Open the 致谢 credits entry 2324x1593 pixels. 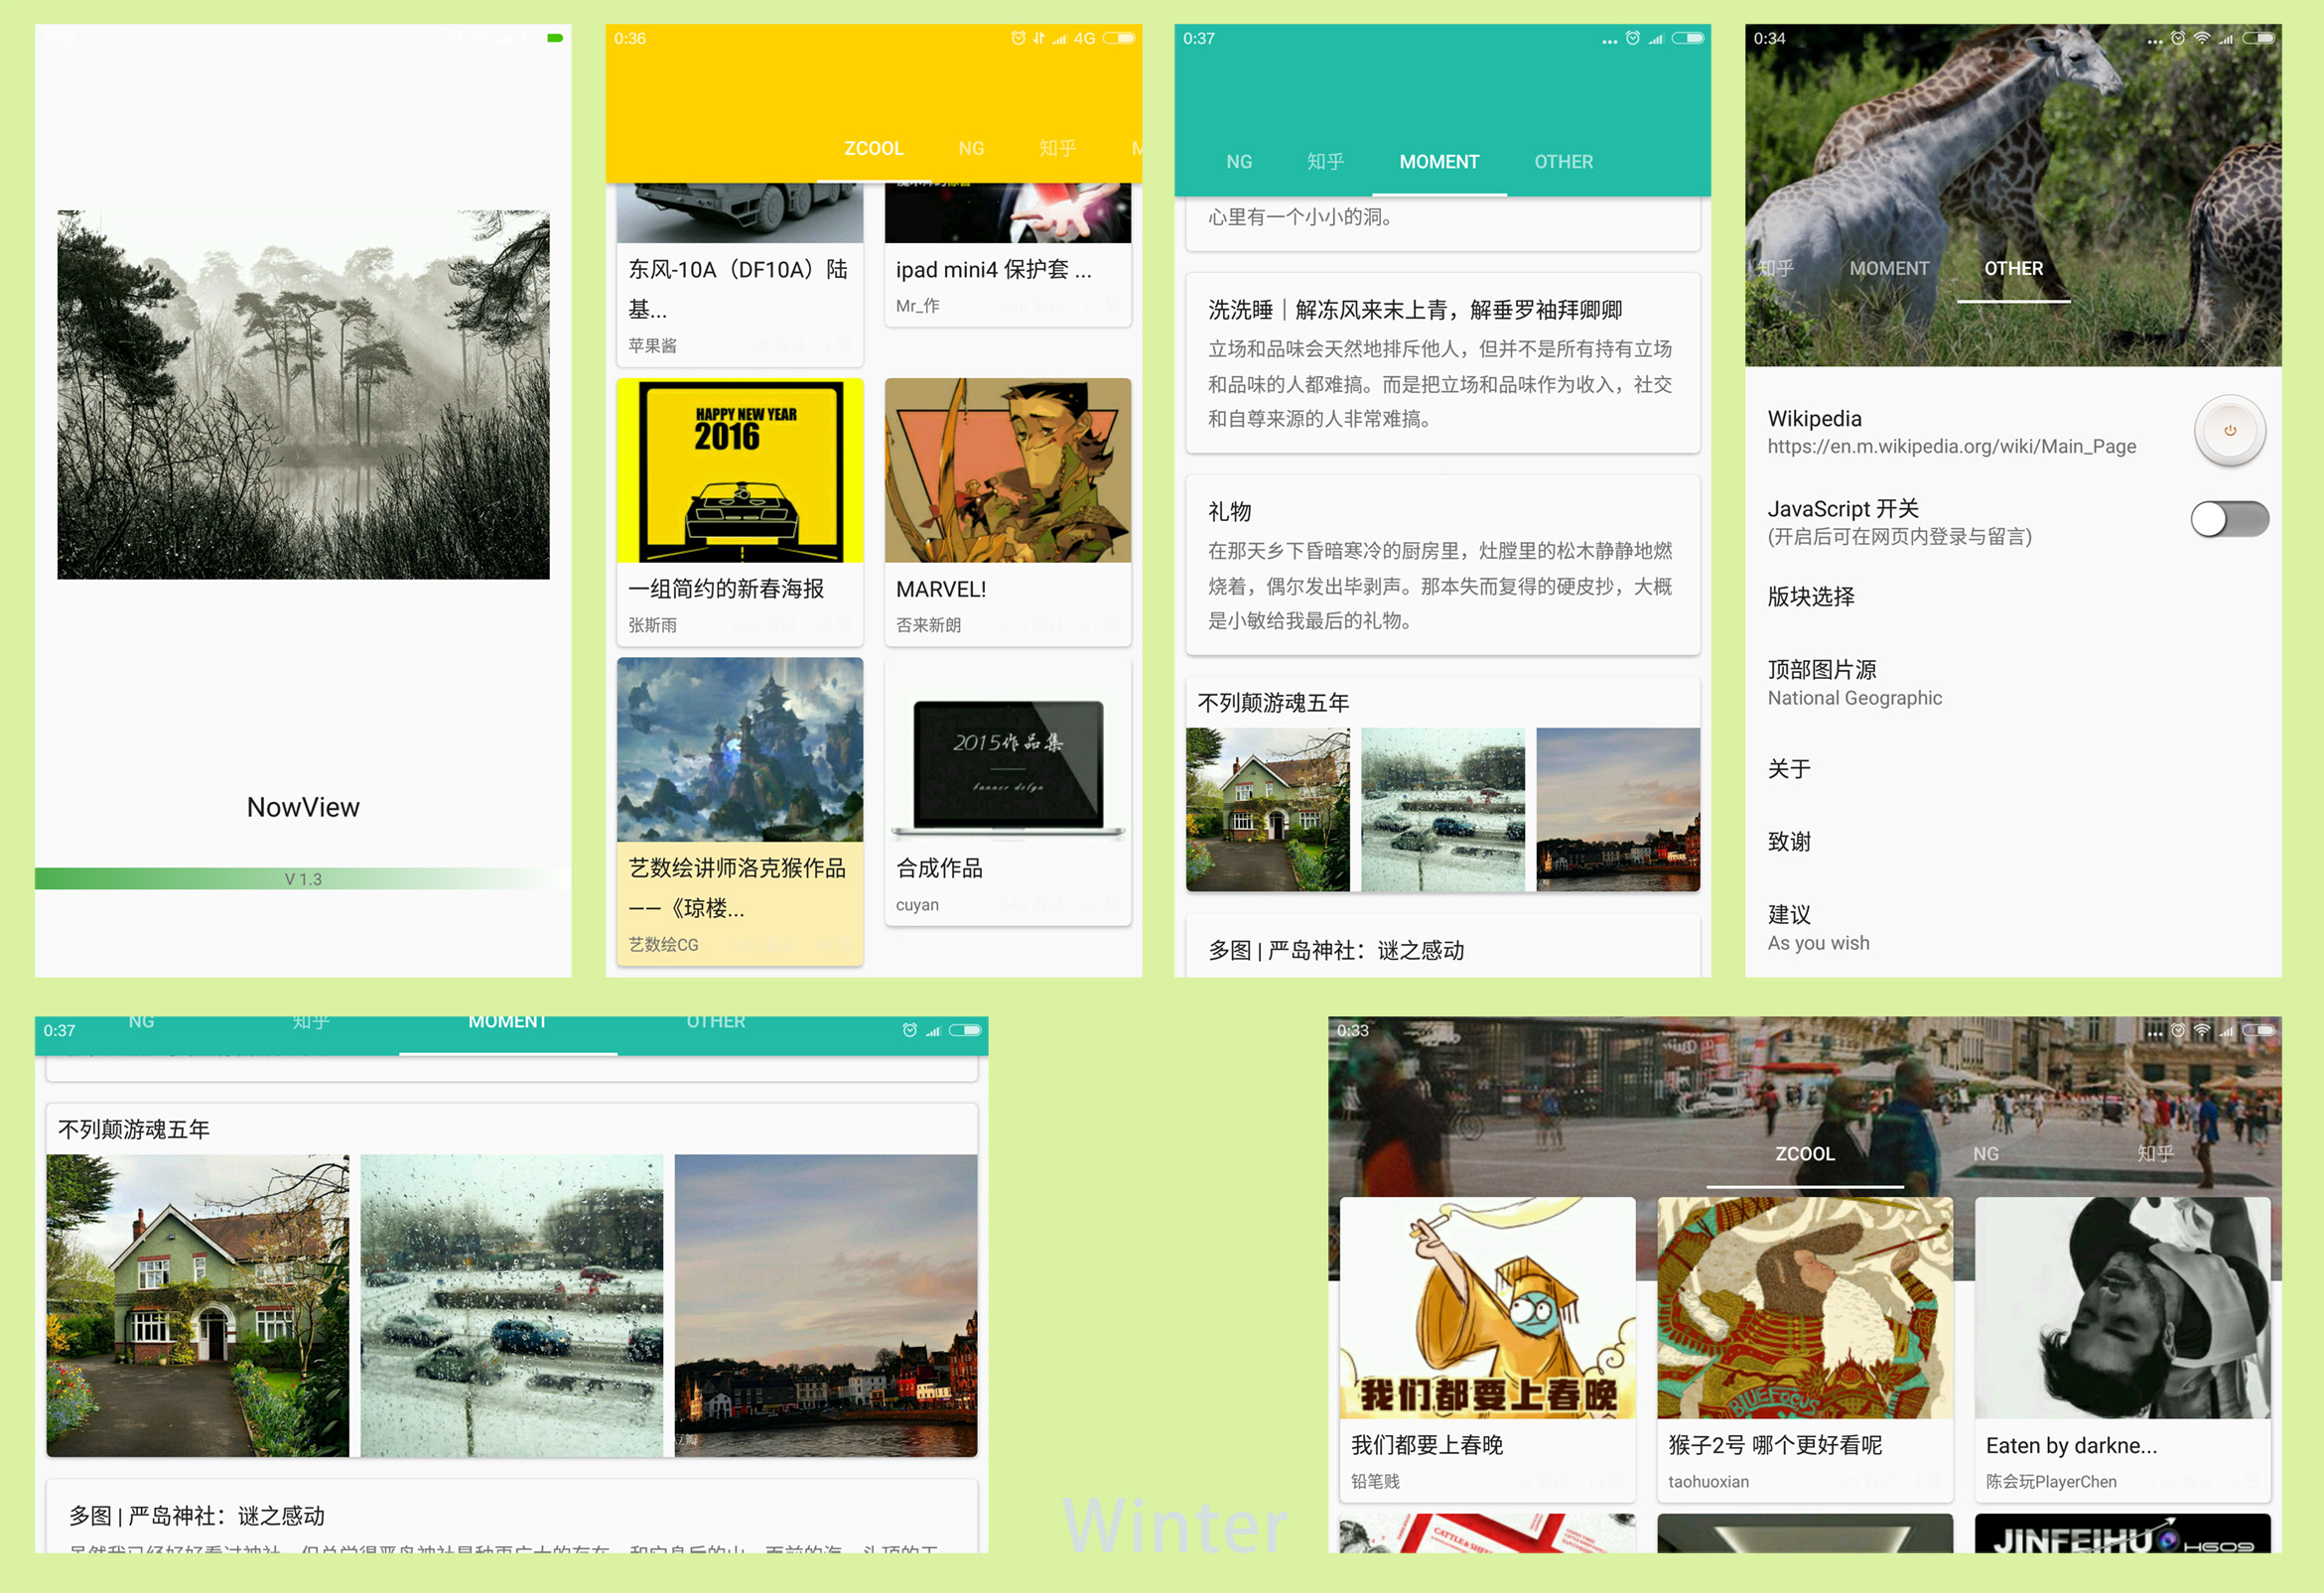click(x=1789, y=842)
